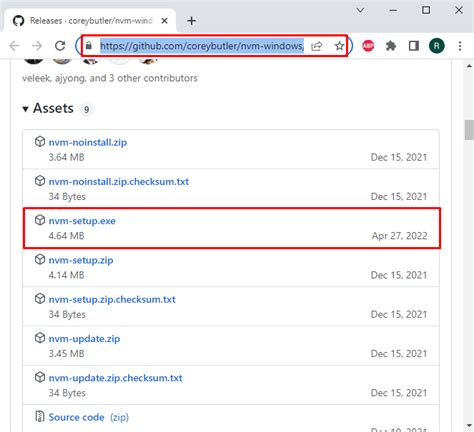The height and width of the screenshot is (432, 474).
Task: Open the profile avatar labeled R
Action: pos(437,46)
